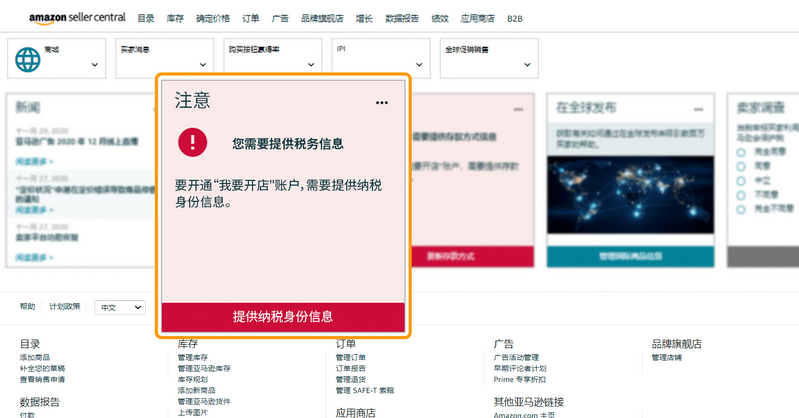Click the globe marketplace icon
This screenshot has width=799, height=418.
27,59
